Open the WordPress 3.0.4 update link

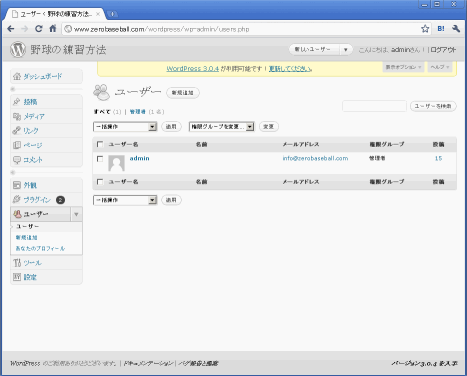pos(193,69)
